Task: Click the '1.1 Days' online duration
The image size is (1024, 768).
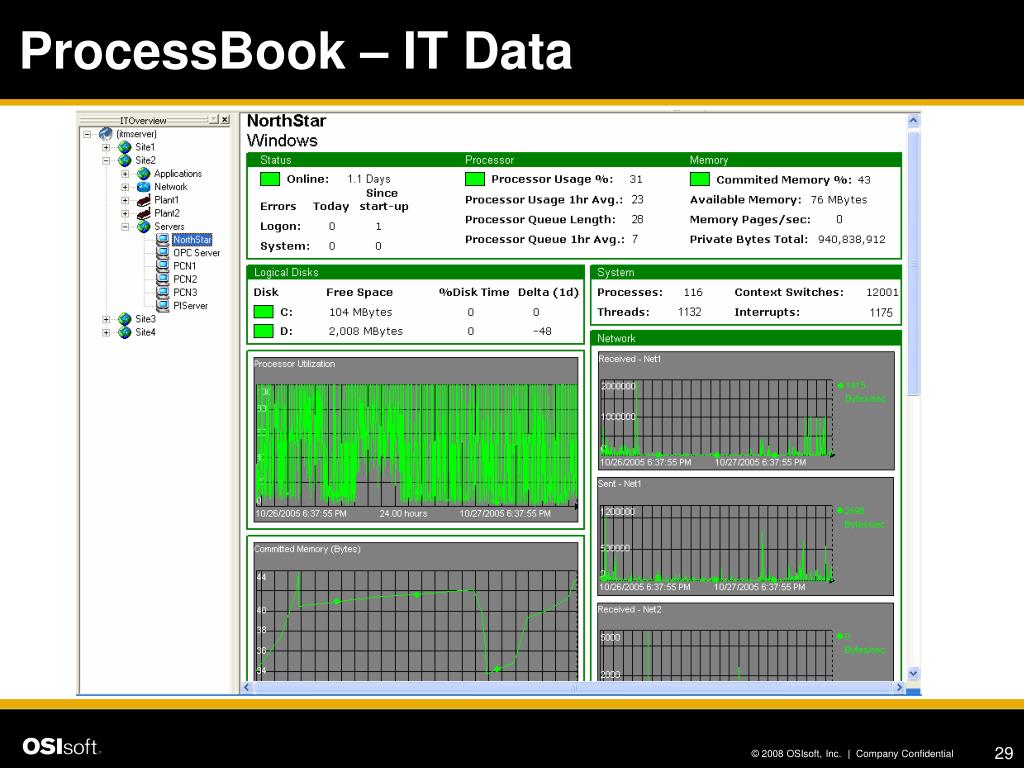Action: coord(369,179)
